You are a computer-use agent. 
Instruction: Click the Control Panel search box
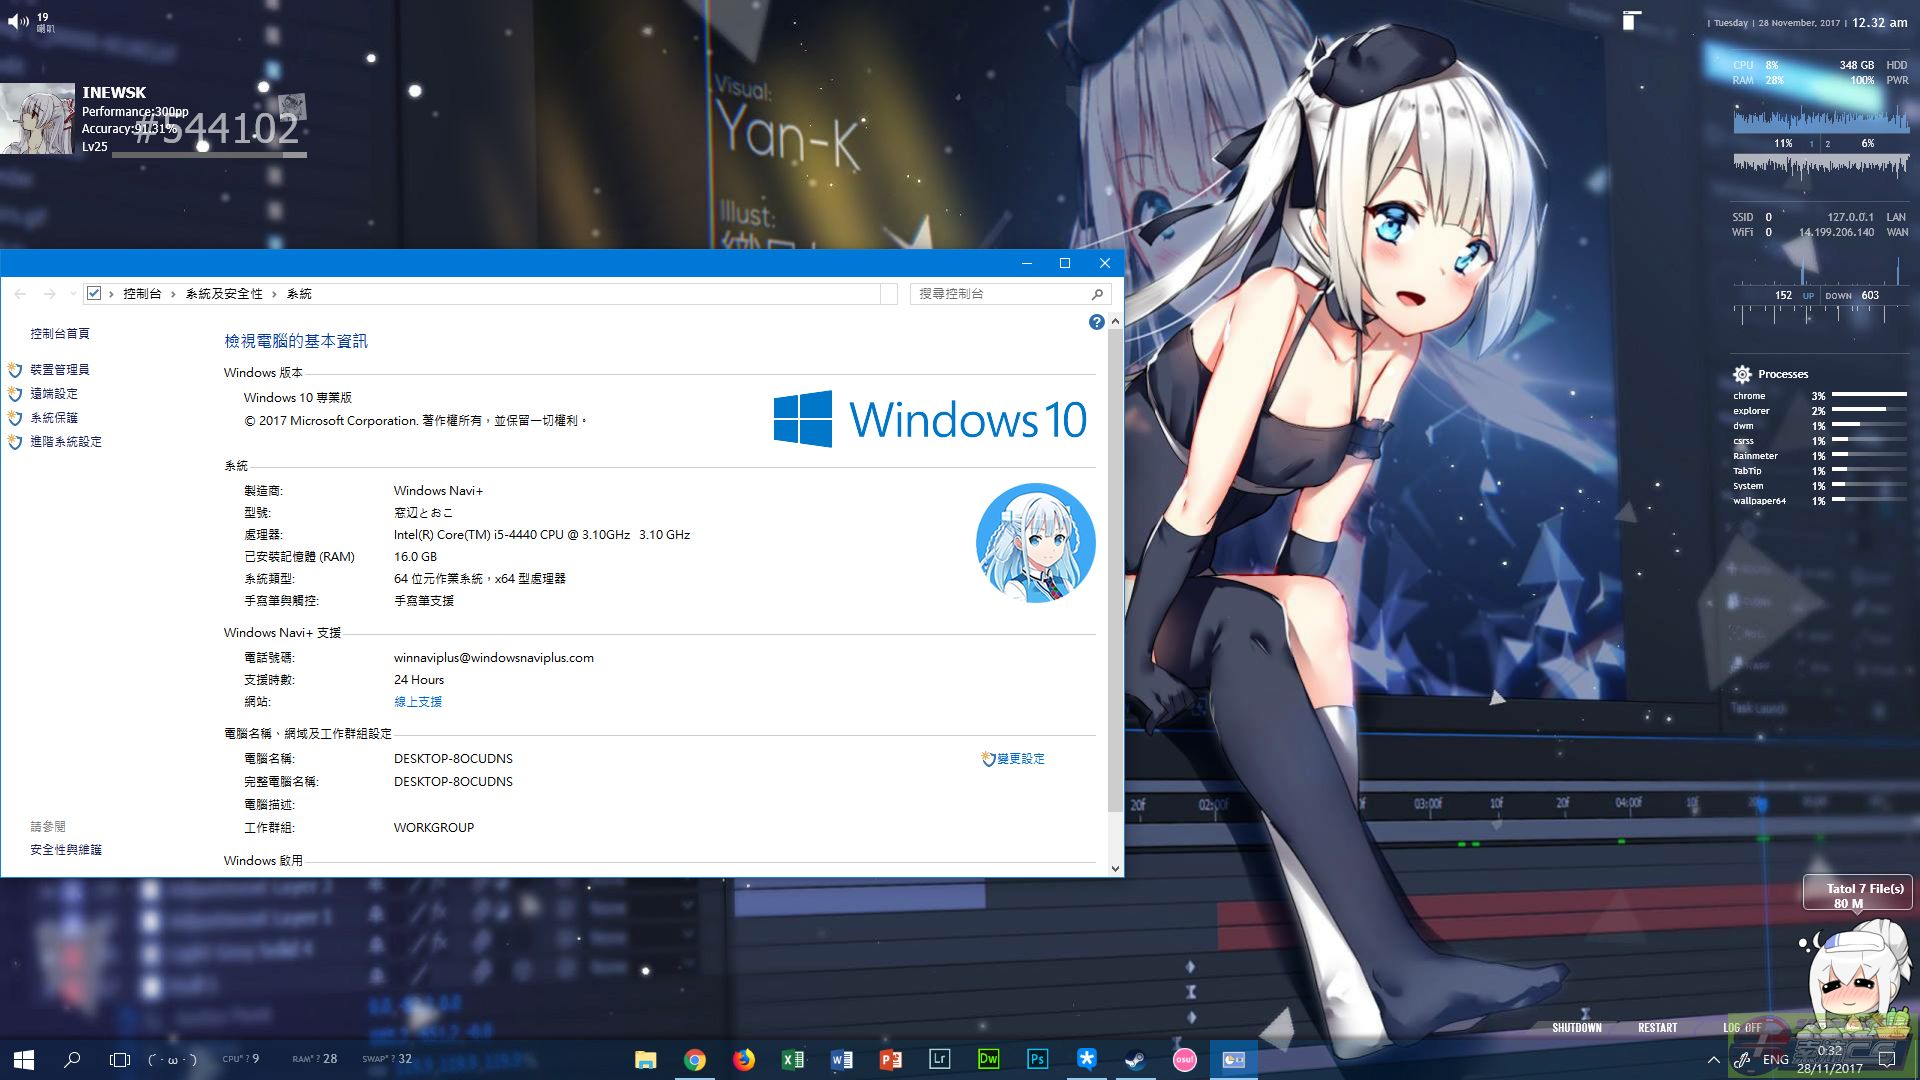point(1000,294)
